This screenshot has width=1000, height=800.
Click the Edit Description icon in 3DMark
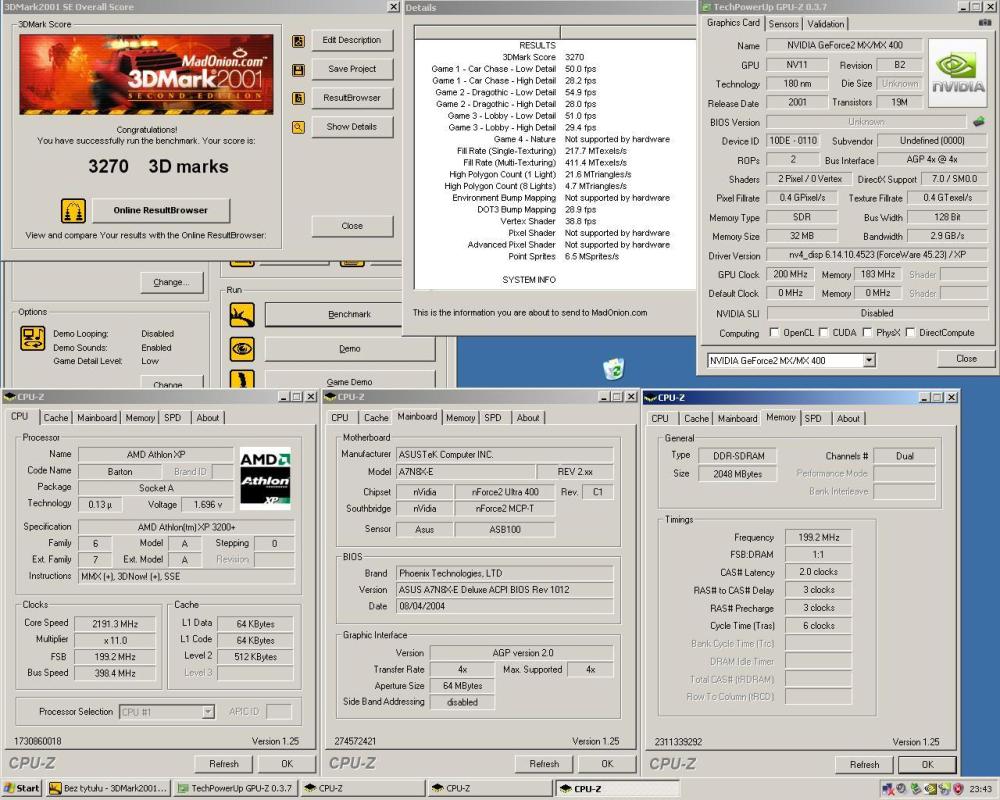click(x=297, y=41)
